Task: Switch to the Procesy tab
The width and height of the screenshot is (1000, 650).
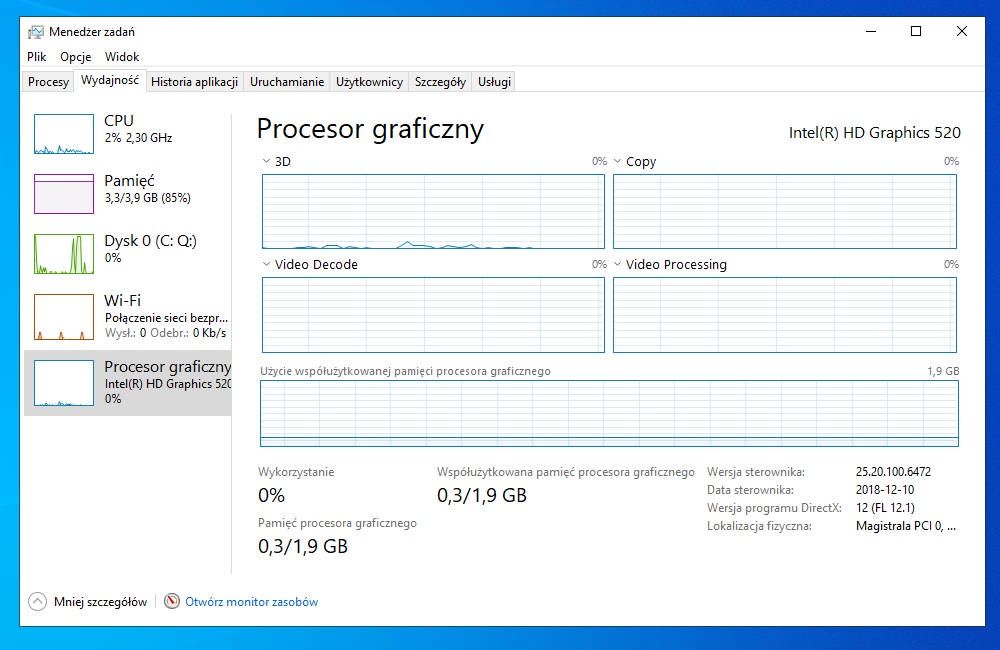Action: pyautogui.click(x=48, y=82)
